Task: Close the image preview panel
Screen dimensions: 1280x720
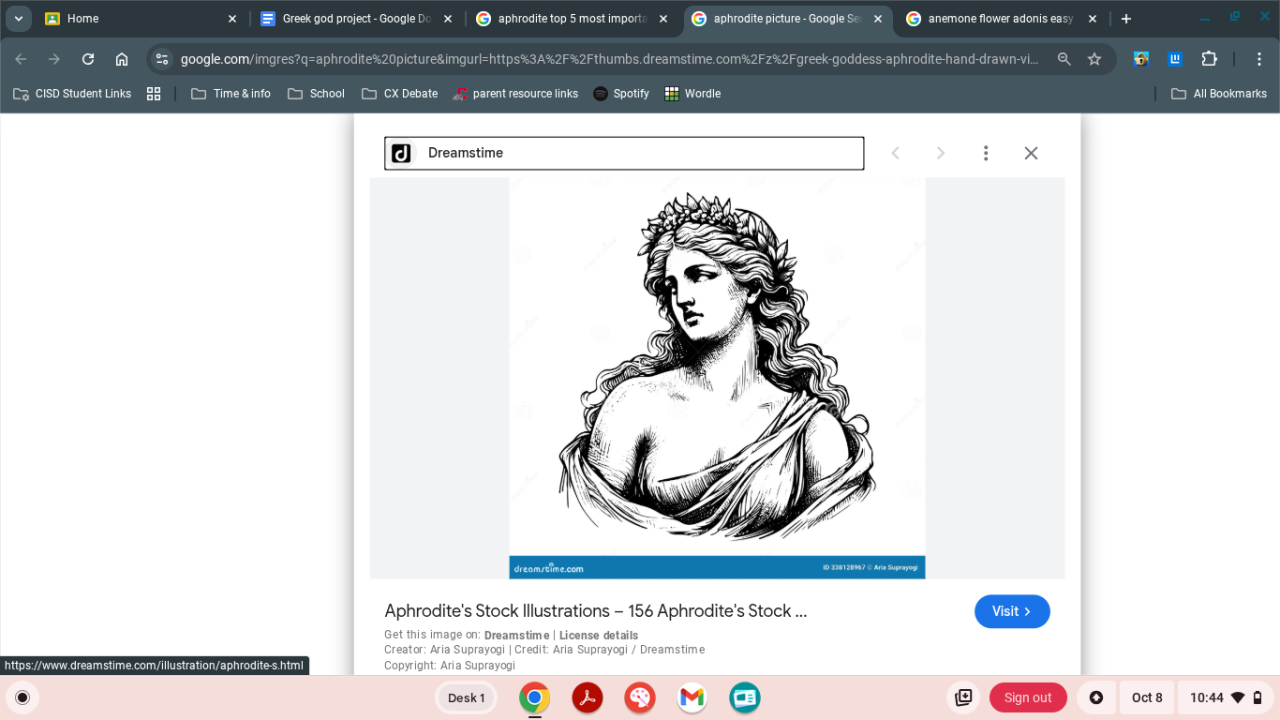Action: pyautogui.click(x=1031, y=153)
